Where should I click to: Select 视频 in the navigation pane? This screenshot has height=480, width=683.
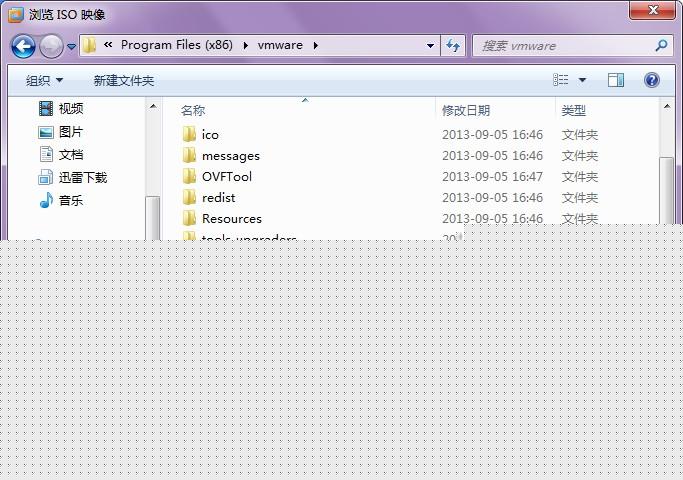71,108
